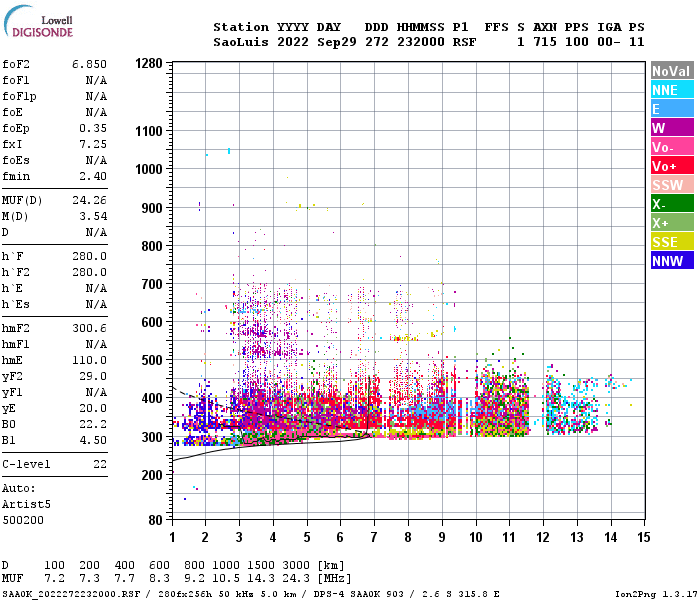Click the RSF value under P1
700x600 pixels.
click(x=464, y=42)
